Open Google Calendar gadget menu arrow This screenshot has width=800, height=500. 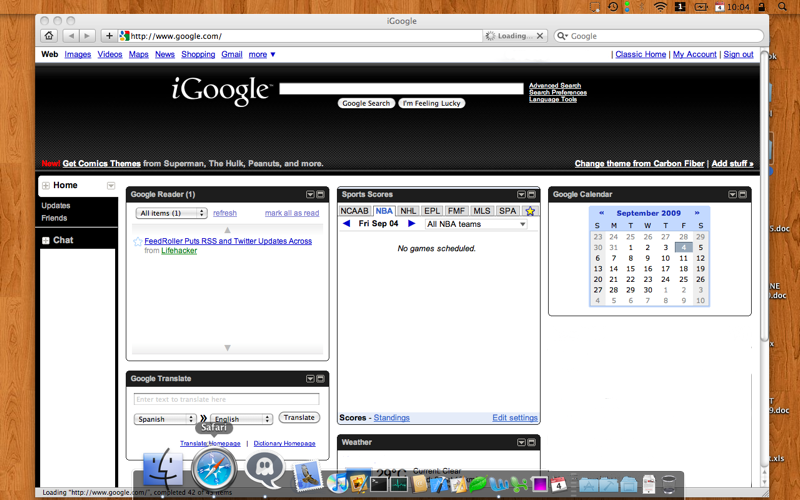tap(732, 194)
